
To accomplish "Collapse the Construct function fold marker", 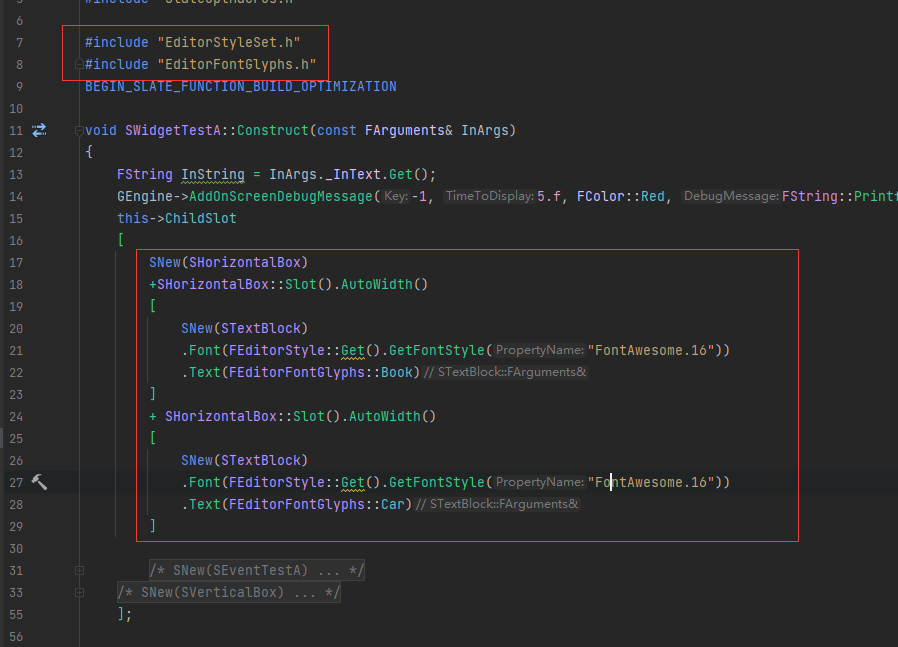I will tap(79, 130).
